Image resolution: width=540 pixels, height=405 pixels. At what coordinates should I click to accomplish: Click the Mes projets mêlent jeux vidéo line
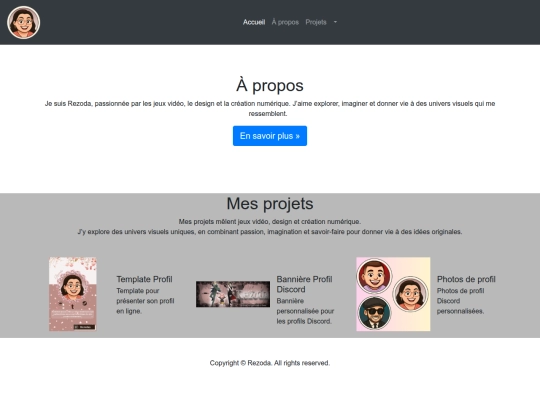click(x=270, y=221)
